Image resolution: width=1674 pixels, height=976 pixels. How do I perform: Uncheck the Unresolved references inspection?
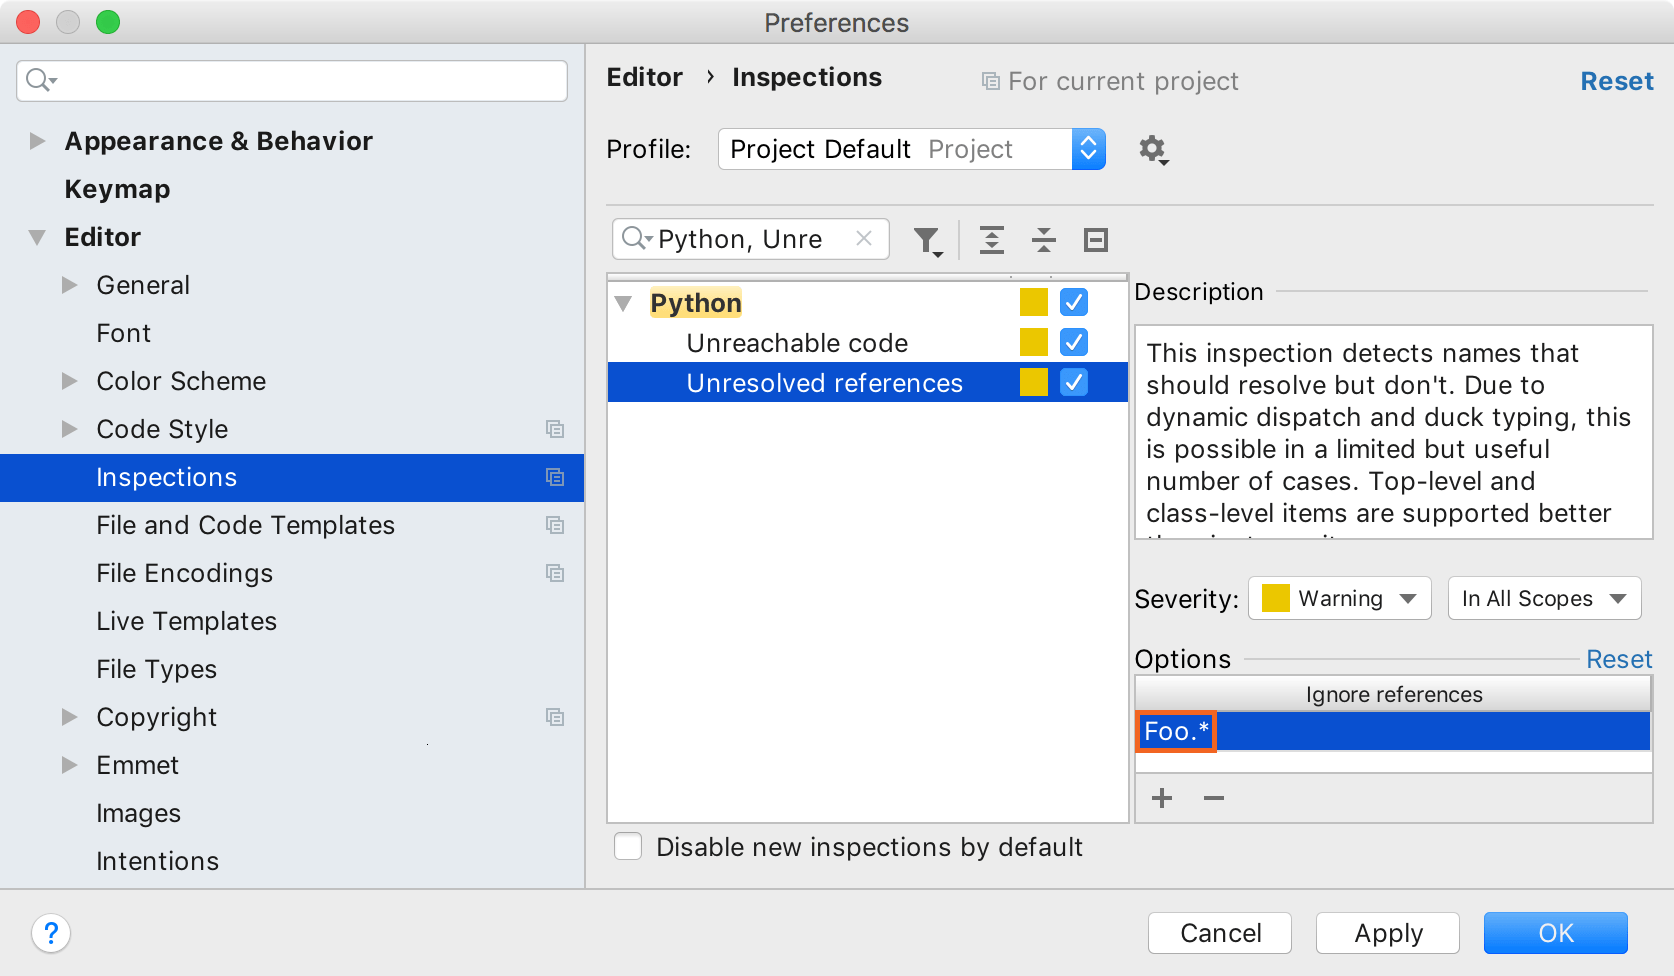point(1072,382)
